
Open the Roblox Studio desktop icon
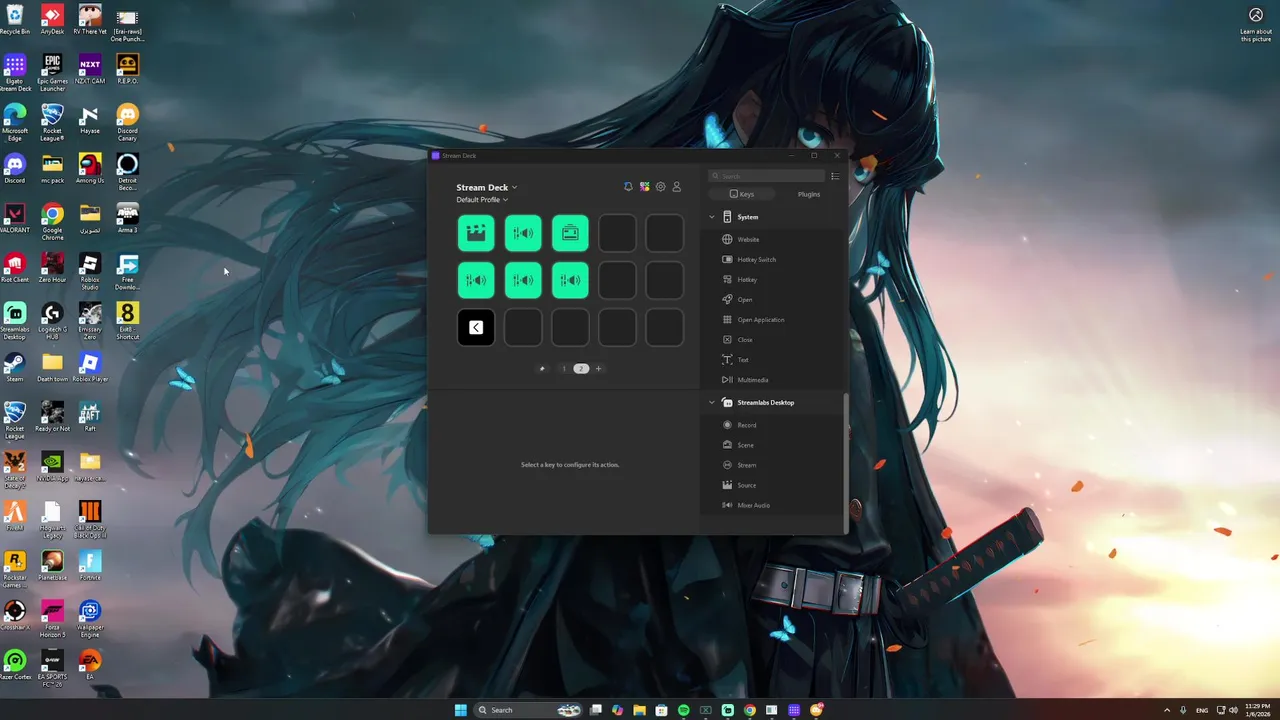coord(90,272)
